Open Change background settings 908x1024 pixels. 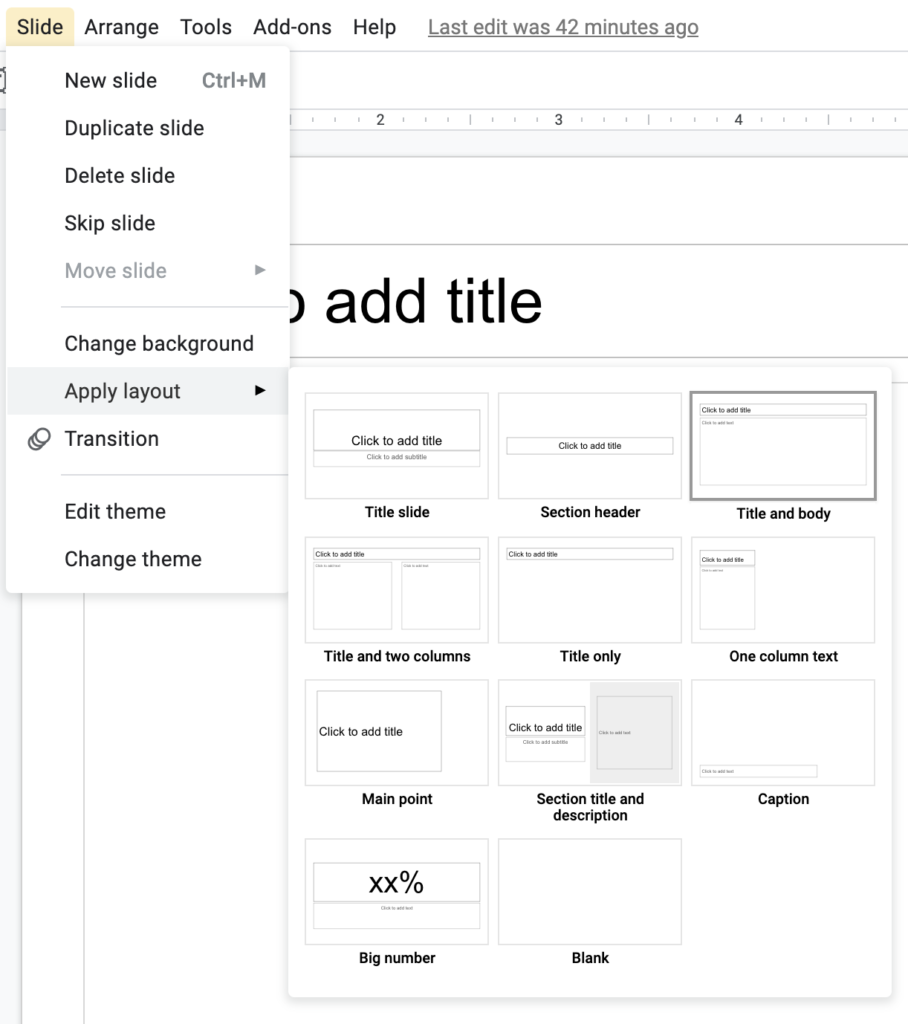158,343
